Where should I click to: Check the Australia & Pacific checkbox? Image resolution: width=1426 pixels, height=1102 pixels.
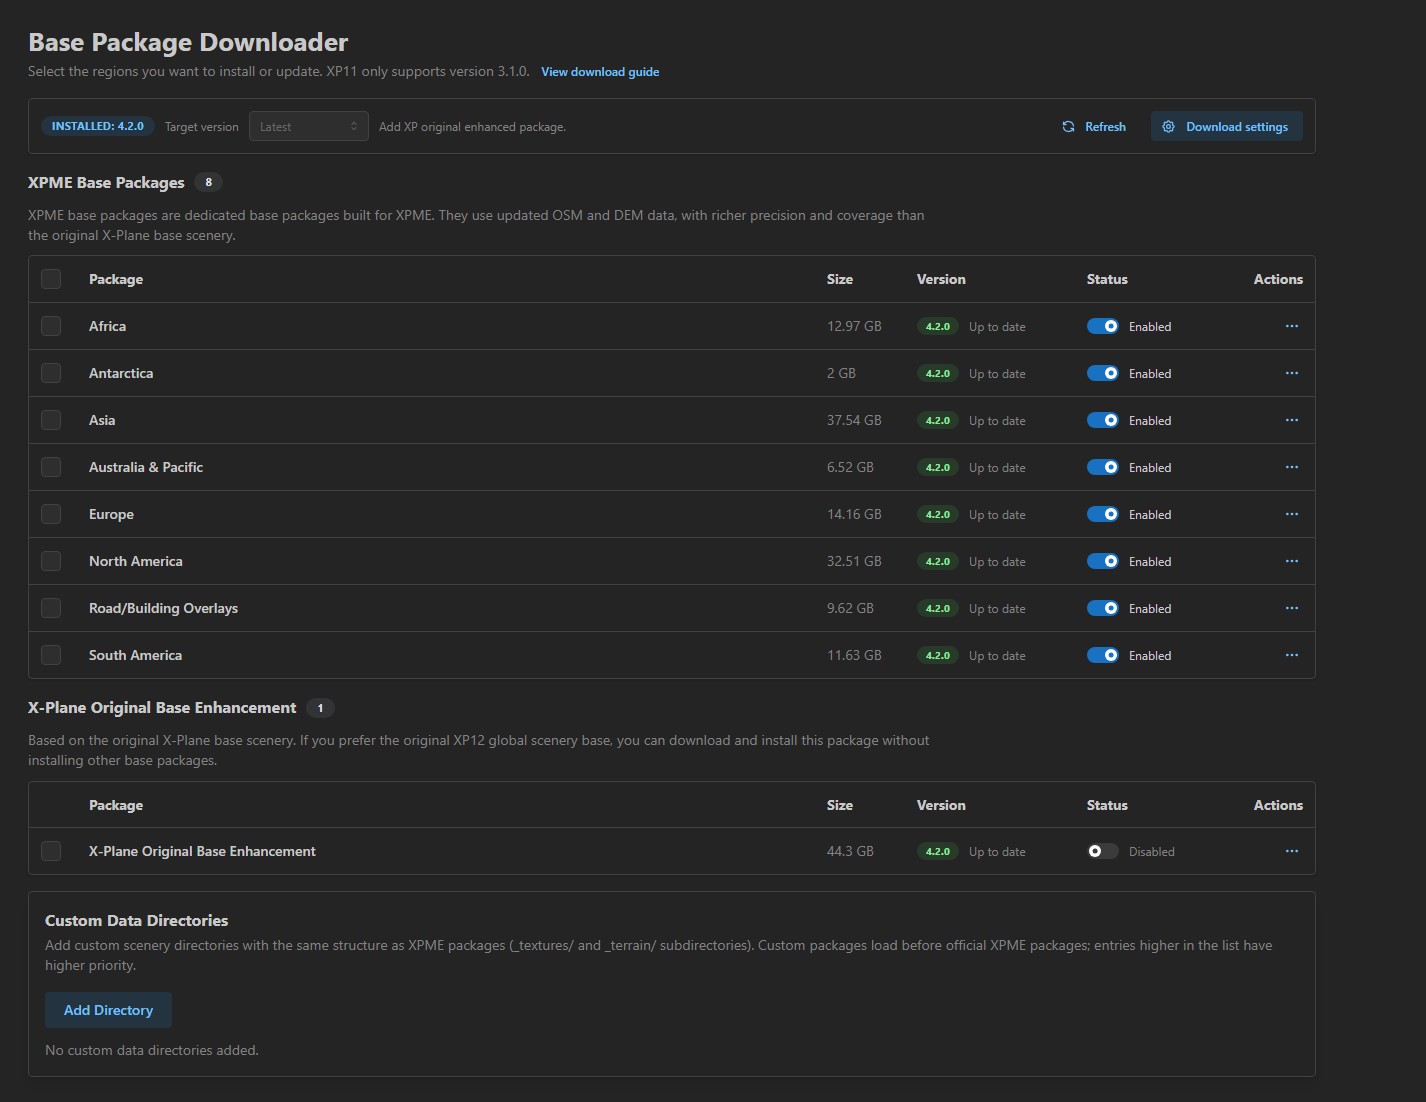pos(51,467)
